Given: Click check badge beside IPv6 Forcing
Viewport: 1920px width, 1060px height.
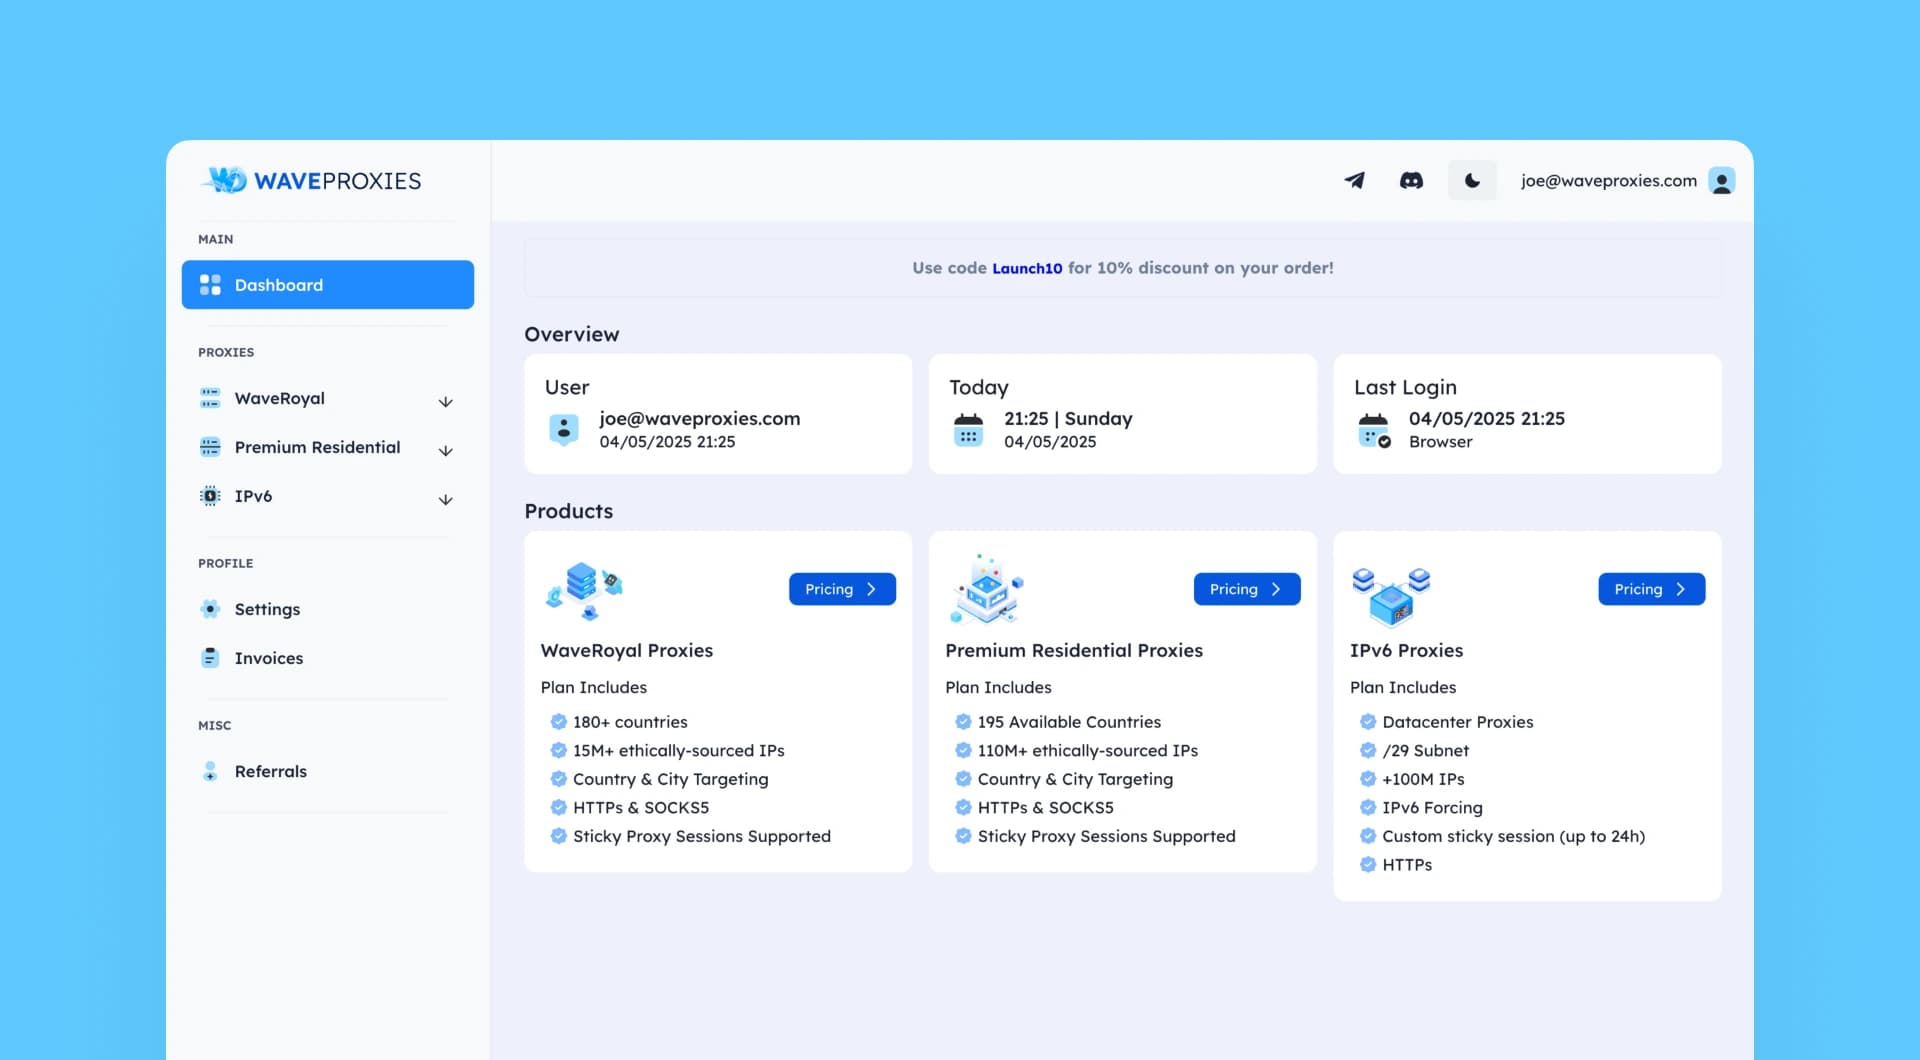Looking at the screenshot, I should (1368, 807).
